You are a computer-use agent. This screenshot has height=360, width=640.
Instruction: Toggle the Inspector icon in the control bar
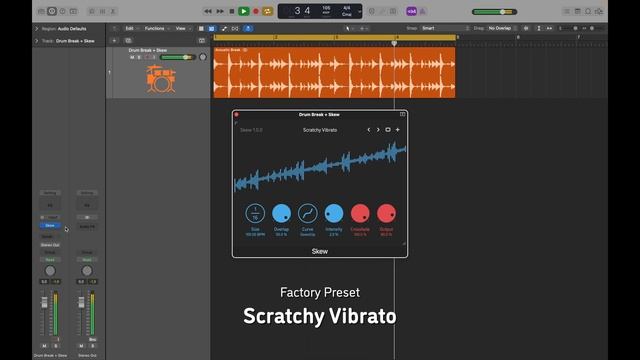(x=52, y=11)
